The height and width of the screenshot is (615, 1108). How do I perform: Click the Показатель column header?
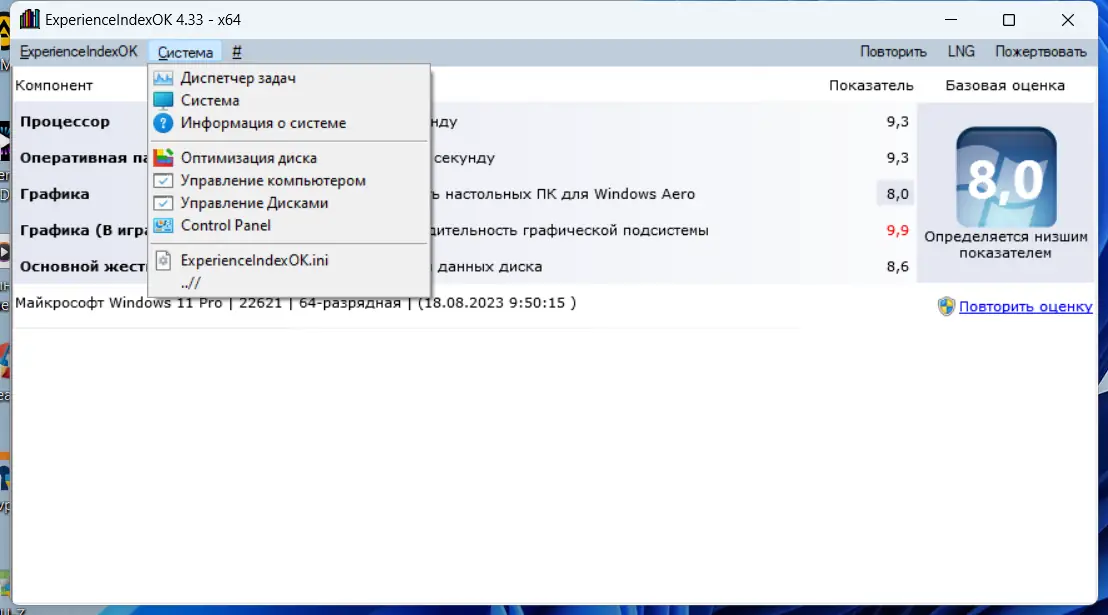871,86
